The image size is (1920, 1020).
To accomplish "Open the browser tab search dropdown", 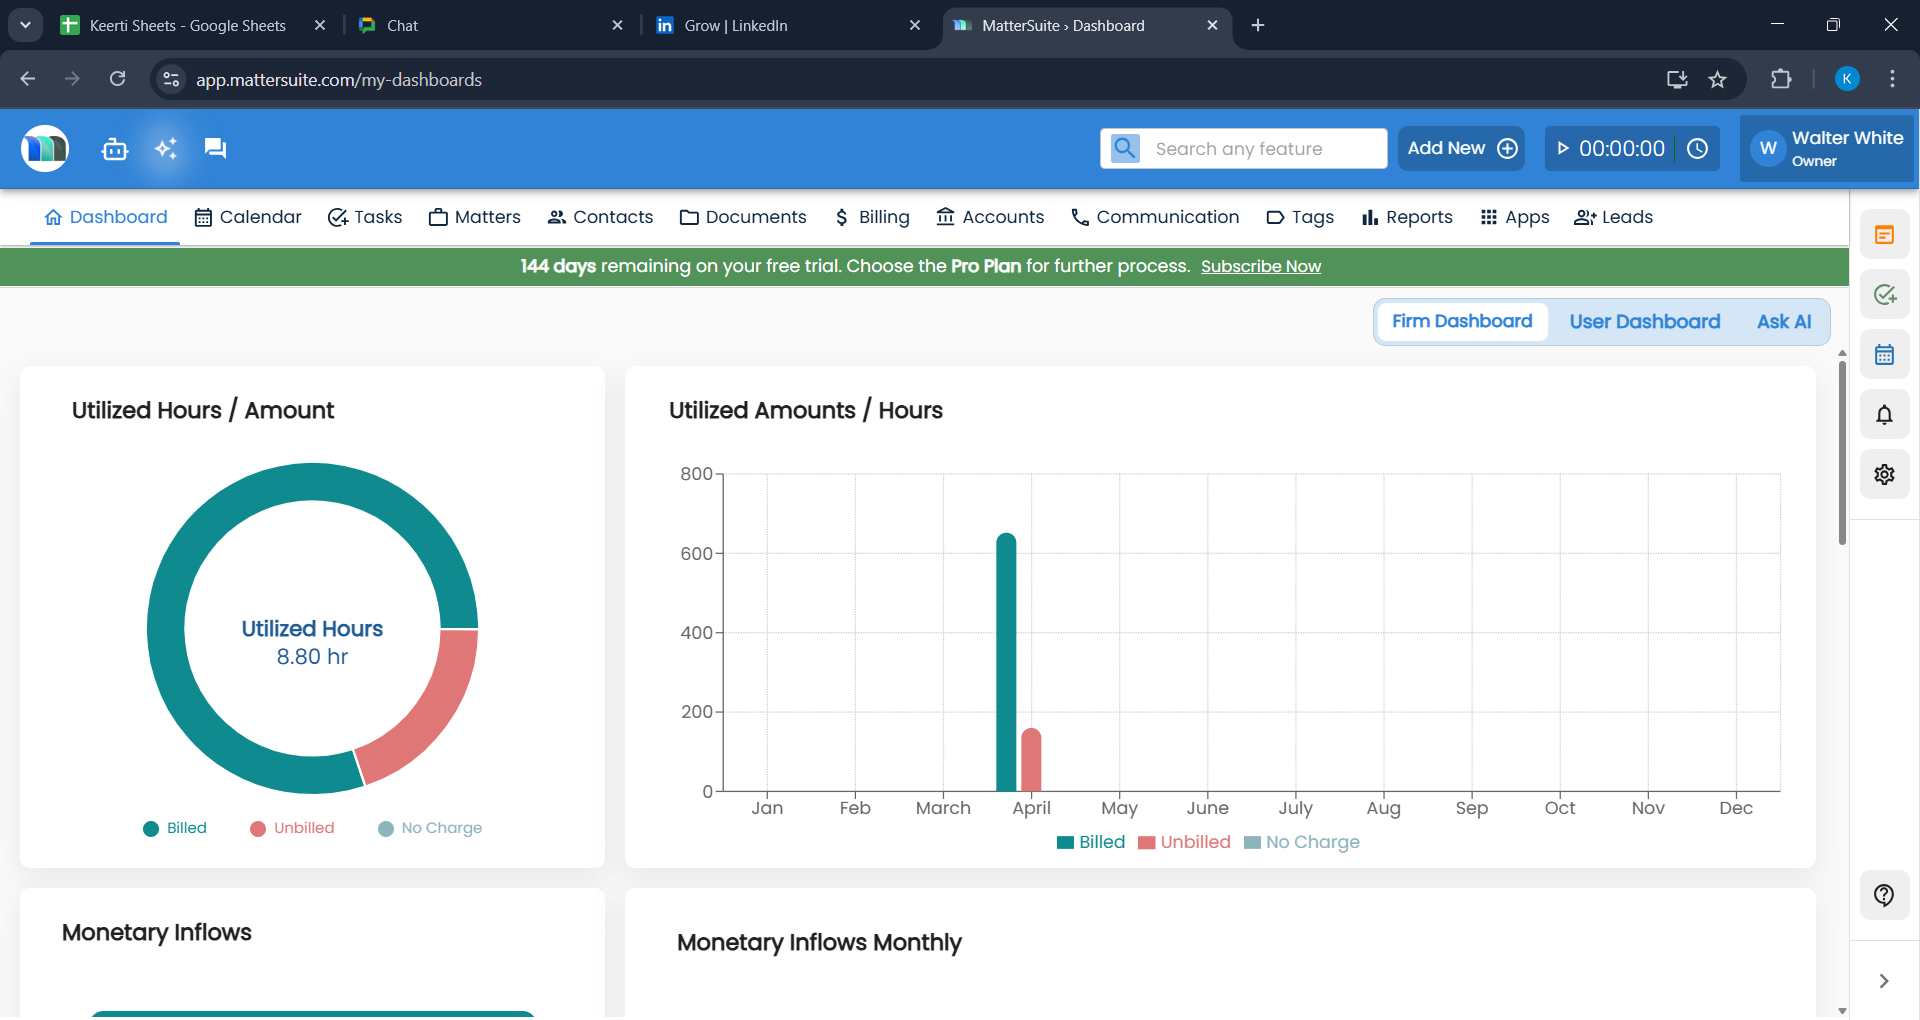I will [x=25, y=25].
